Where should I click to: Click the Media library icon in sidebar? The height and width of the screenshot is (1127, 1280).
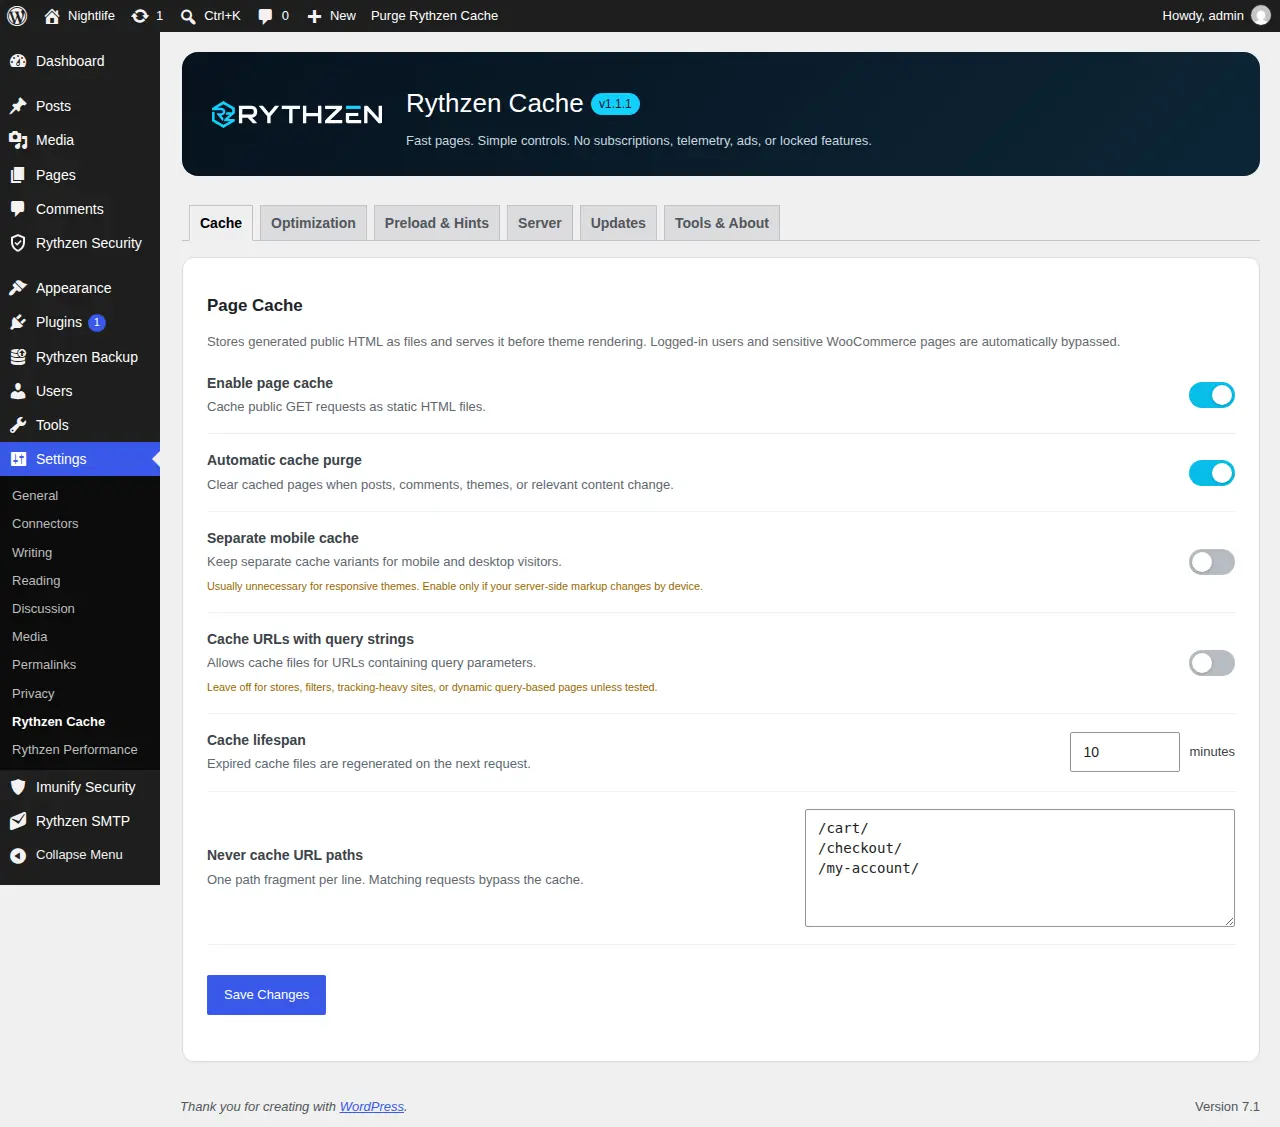18,140
